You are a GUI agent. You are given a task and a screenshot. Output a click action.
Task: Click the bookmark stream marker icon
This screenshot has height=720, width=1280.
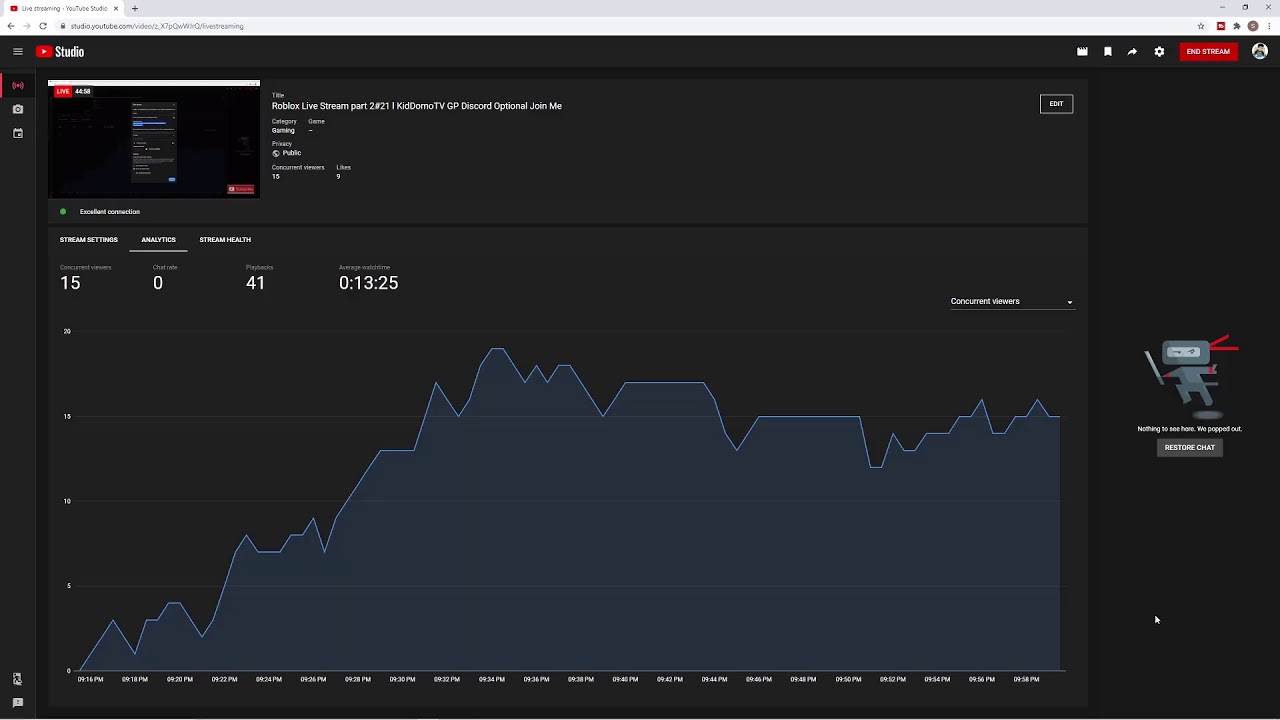[x=1108, y=52]
